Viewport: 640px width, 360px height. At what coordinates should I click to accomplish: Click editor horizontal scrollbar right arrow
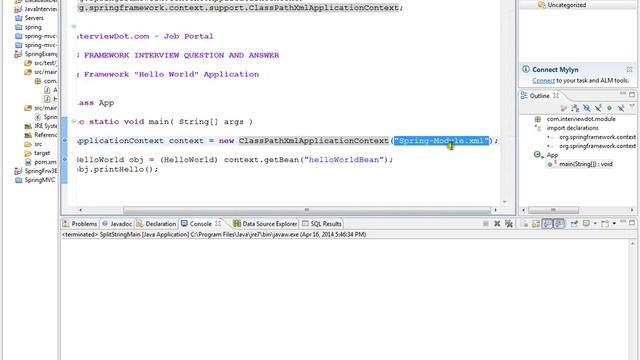[496, 210]
